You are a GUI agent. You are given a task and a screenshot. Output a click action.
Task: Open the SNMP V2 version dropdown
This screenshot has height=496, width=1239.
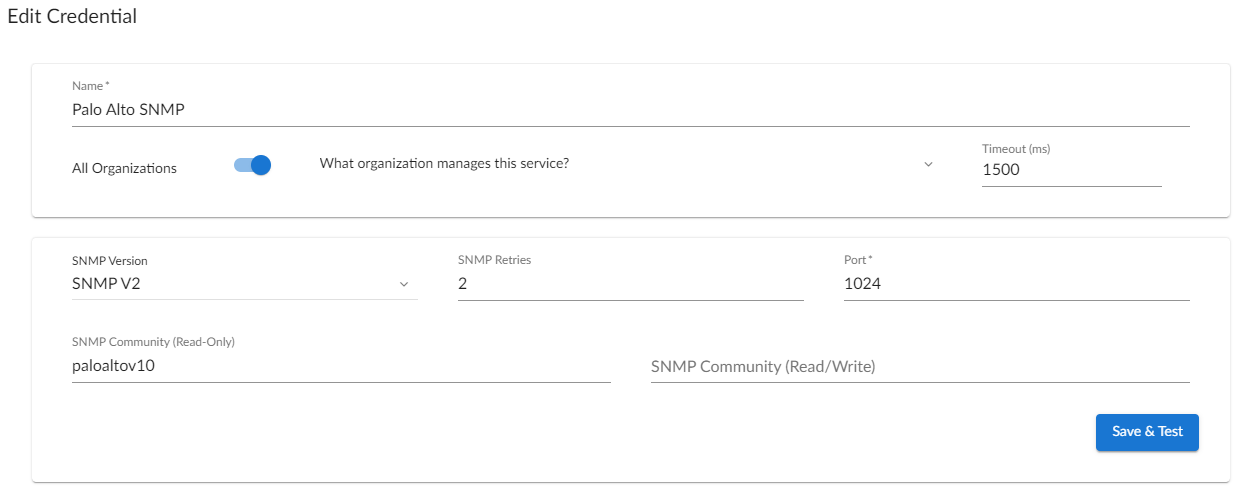pos(245,284)
